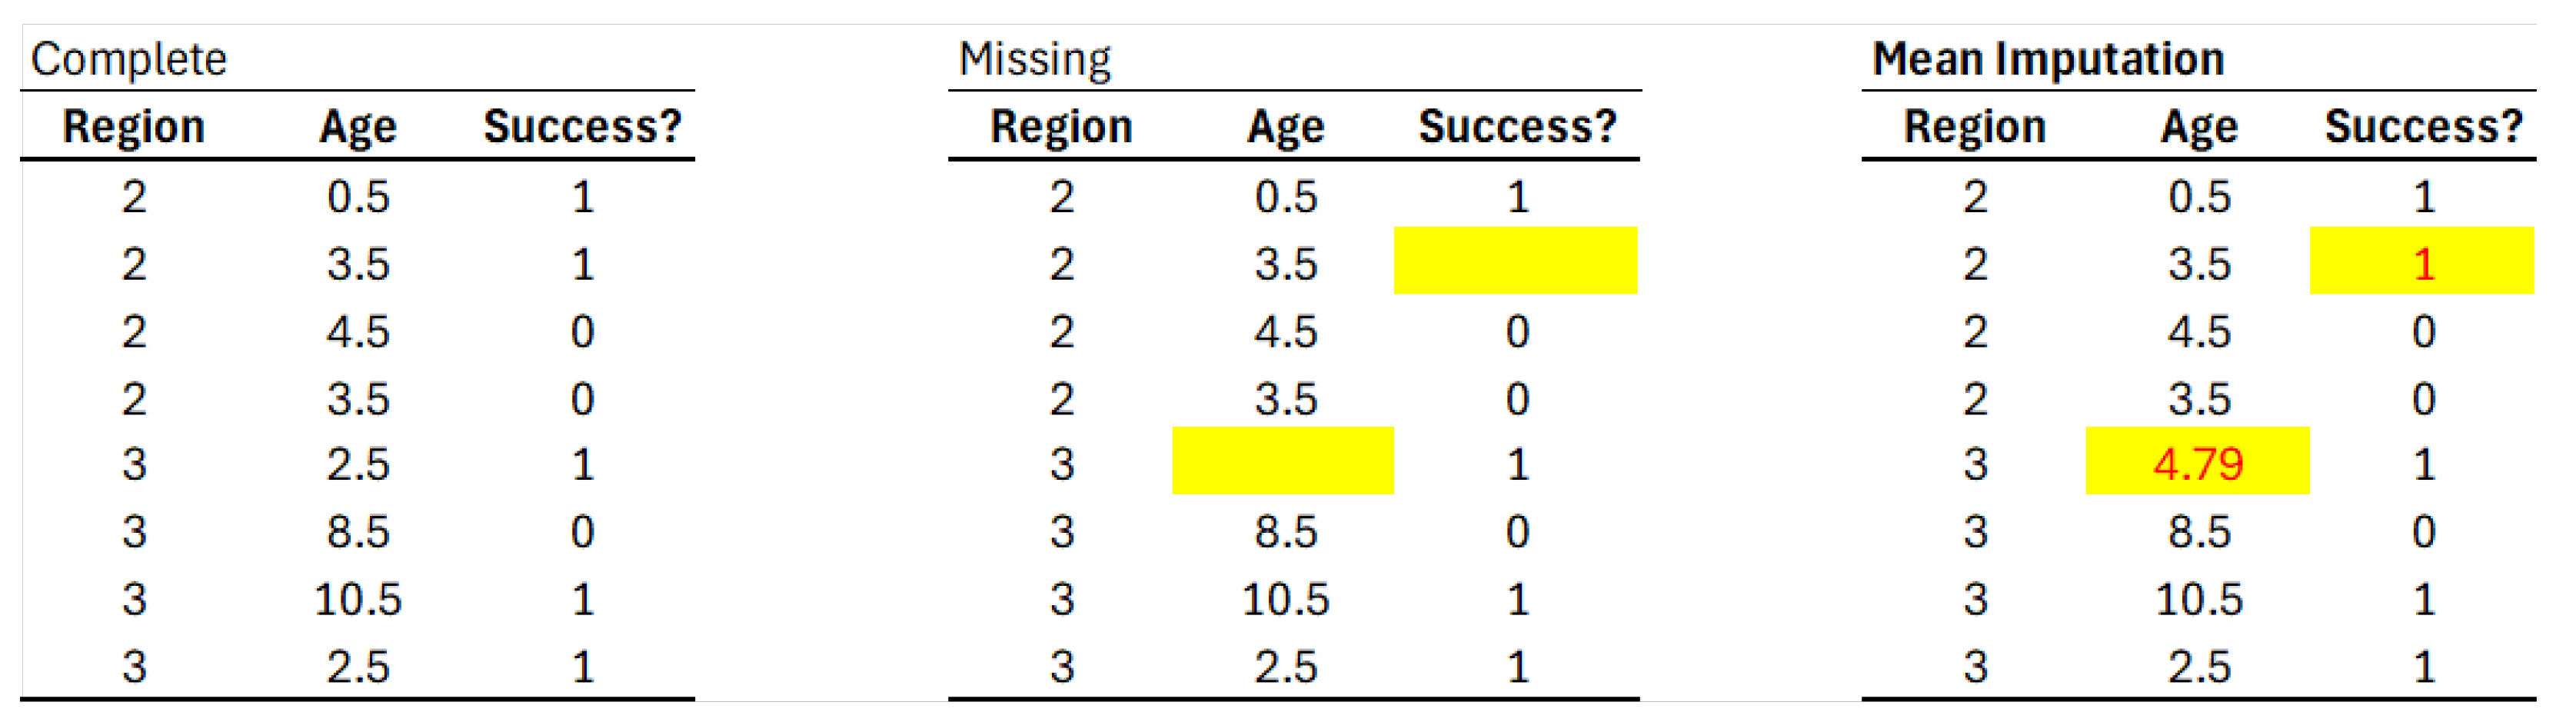Click the empty yellow Success? cell in Missing table
The width and height of the screenshot is (2576, 722).
(1515, 261)
